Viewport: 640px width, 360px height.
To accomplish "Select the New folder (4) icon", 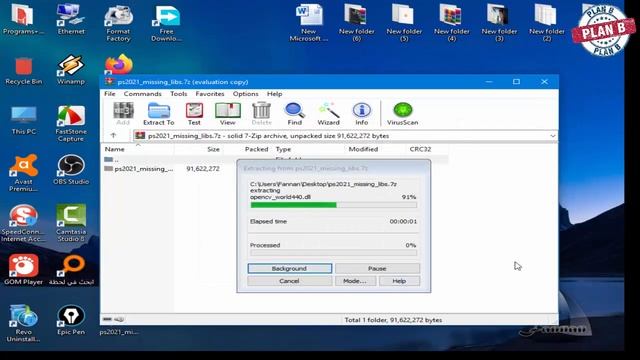I will point(451,23).
